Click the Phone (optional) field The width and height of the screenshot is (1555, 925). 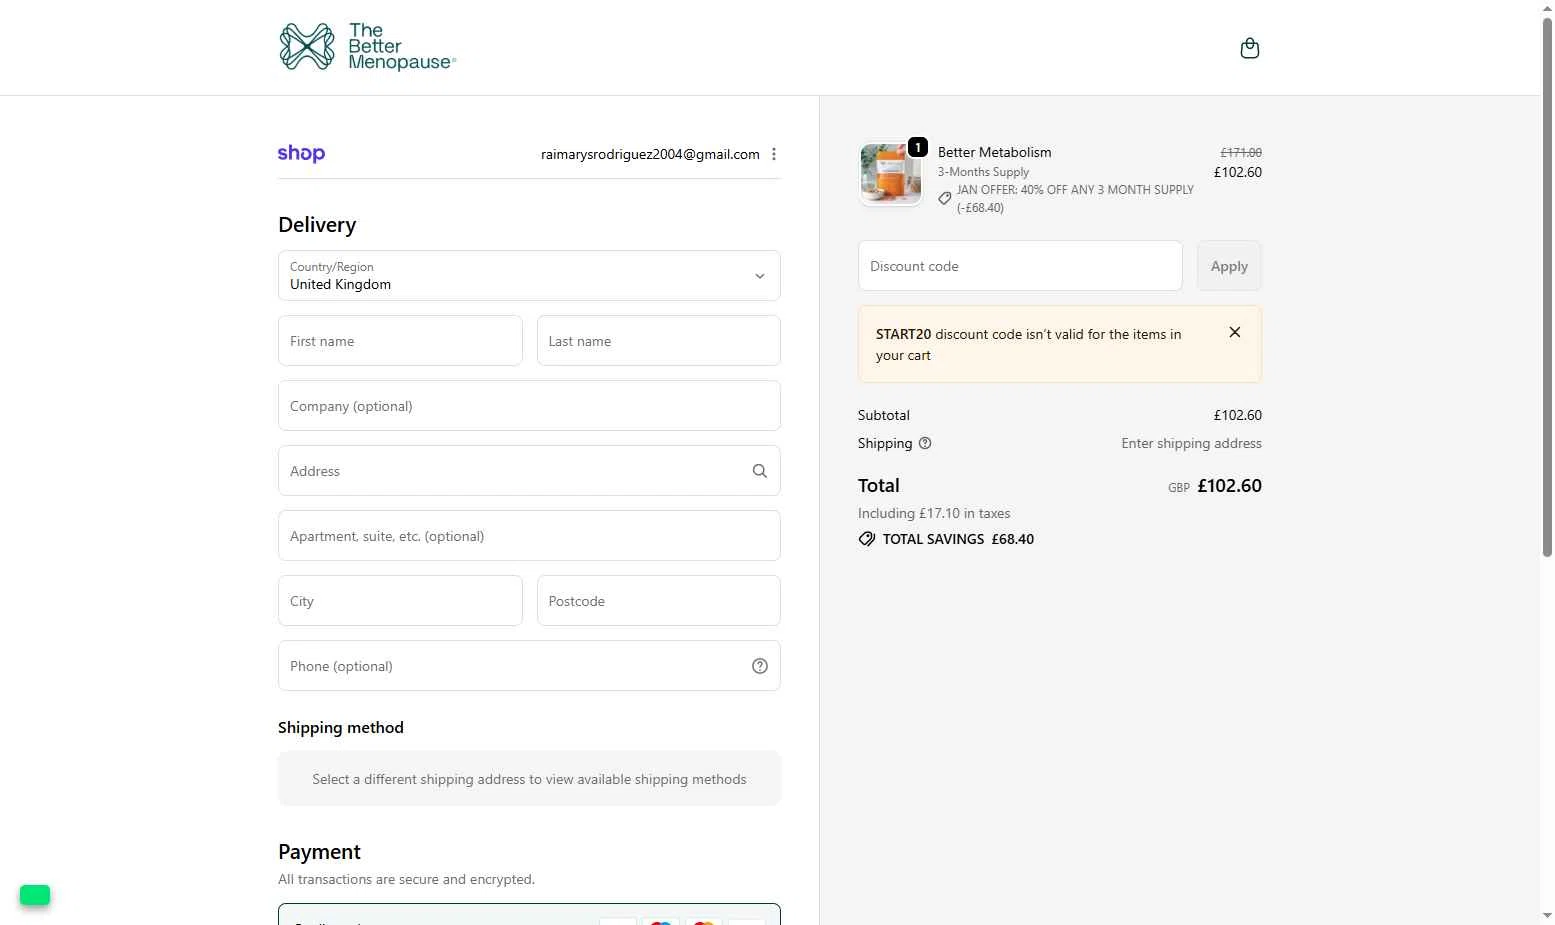click(529, 666)
